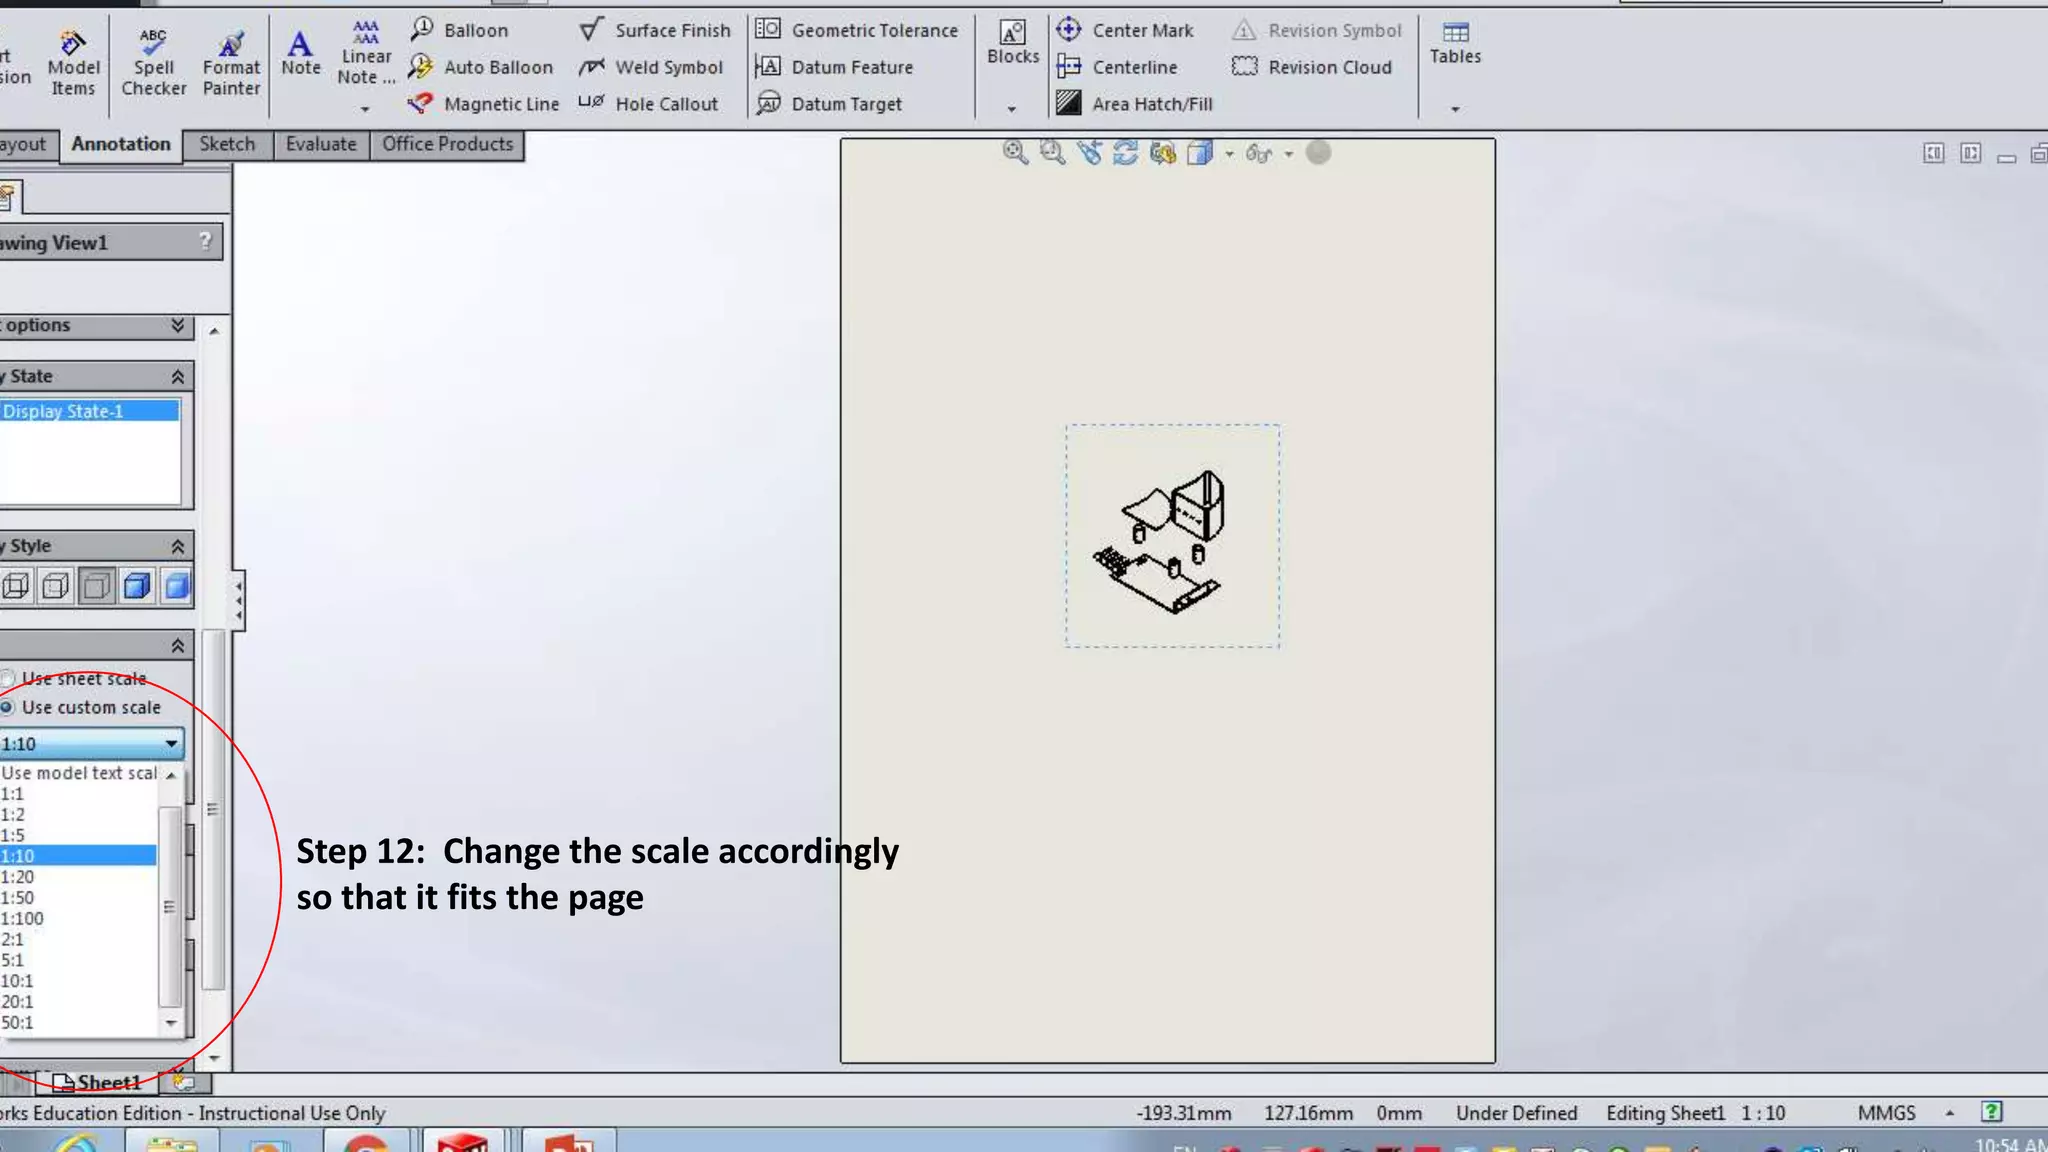Select Display State-1 in the list
The height and width of the screenshot is (1152, 2048).
(x=89, y=411)
